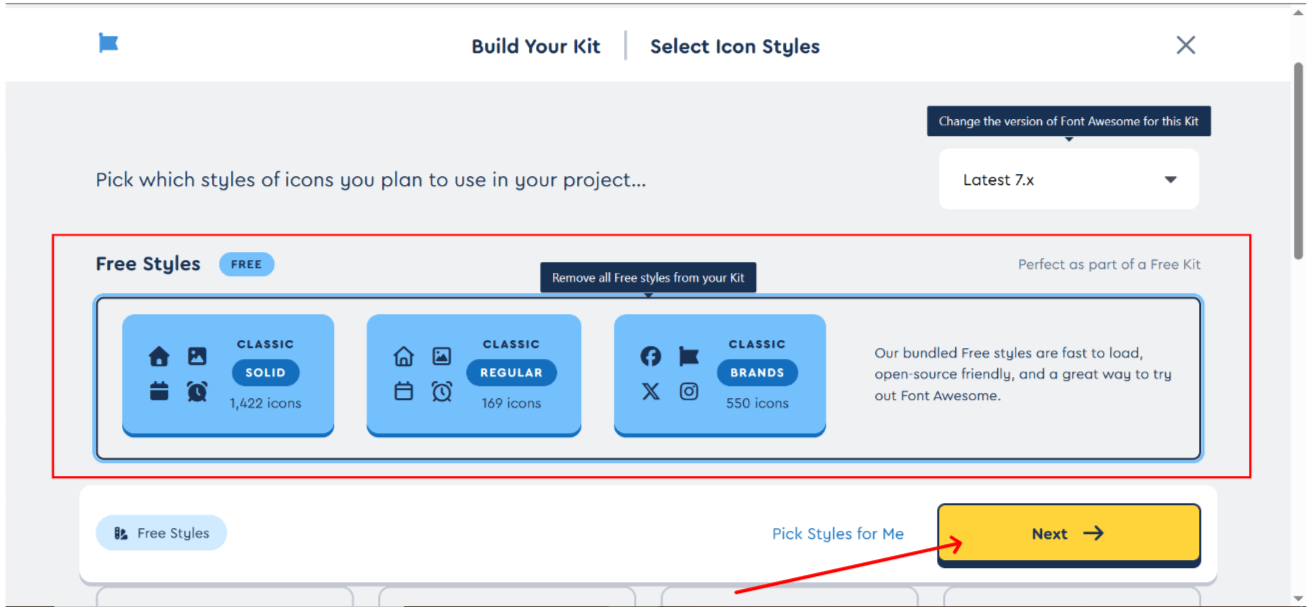The height and width of the screenshot is (607, 1315).
Task: Click the Font Awesome flag logo
Action: 108,43
